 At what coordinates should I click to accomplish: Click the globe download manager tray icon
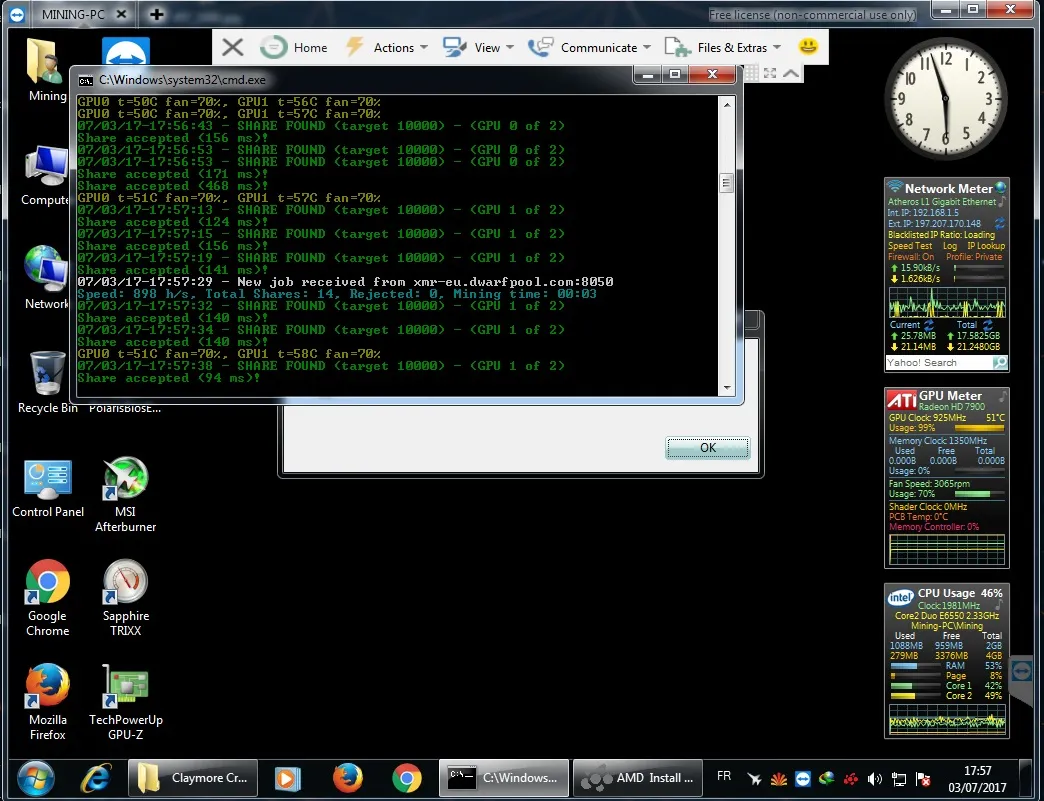pyautogui.click(x=826, y=778)
